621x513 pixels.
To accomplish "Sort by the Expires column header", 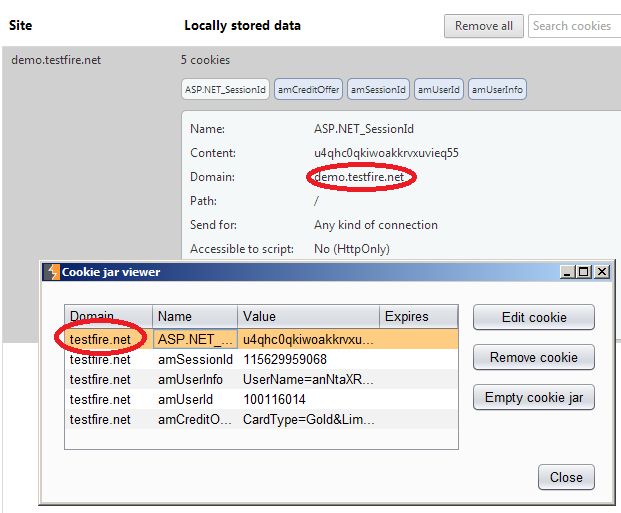I will point(419,317).
